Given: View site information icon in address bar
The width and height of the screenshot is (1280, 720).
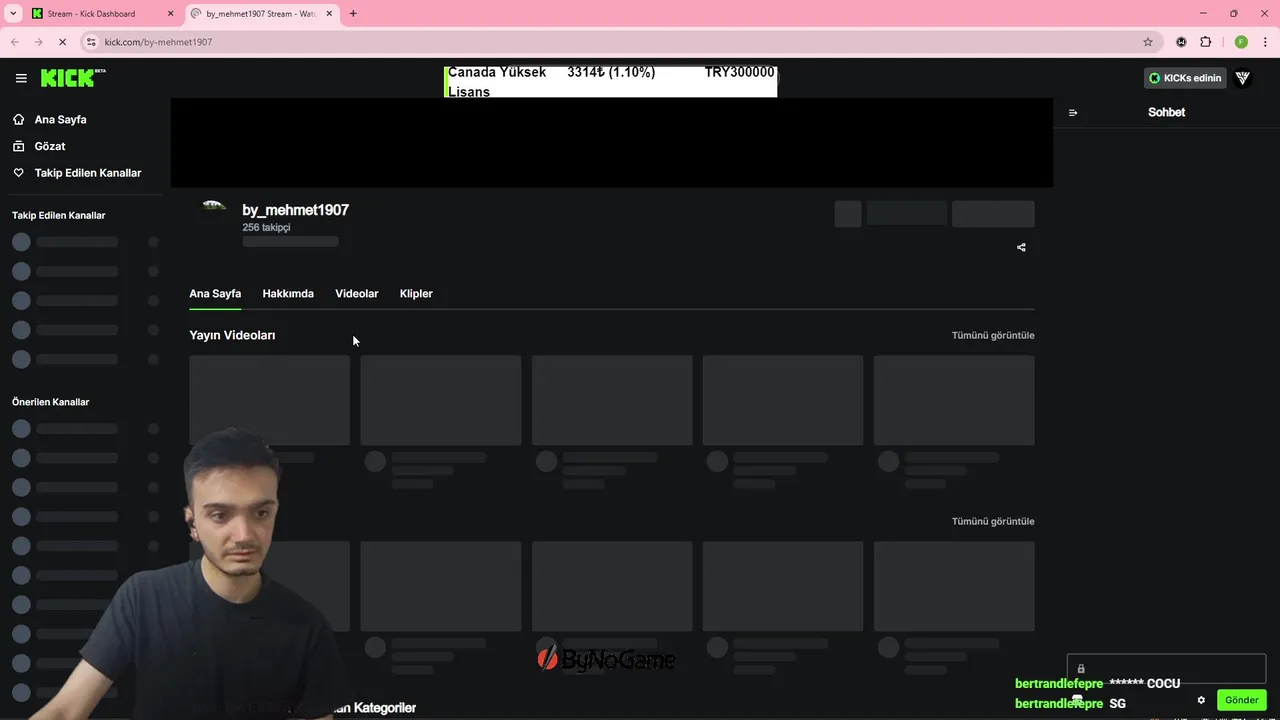Looking at the screenshot, I should click(x=91, y=42).
